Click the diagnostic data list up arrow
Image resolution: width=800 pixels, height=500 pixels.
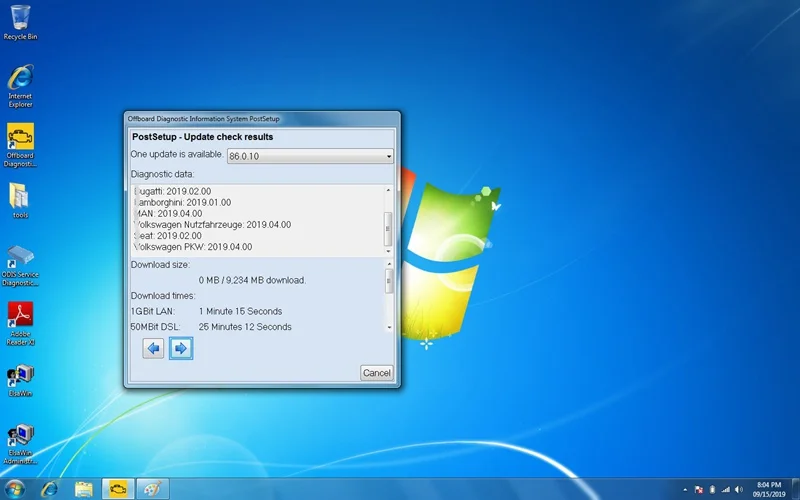pyautogui.click(x=388, y=190)
